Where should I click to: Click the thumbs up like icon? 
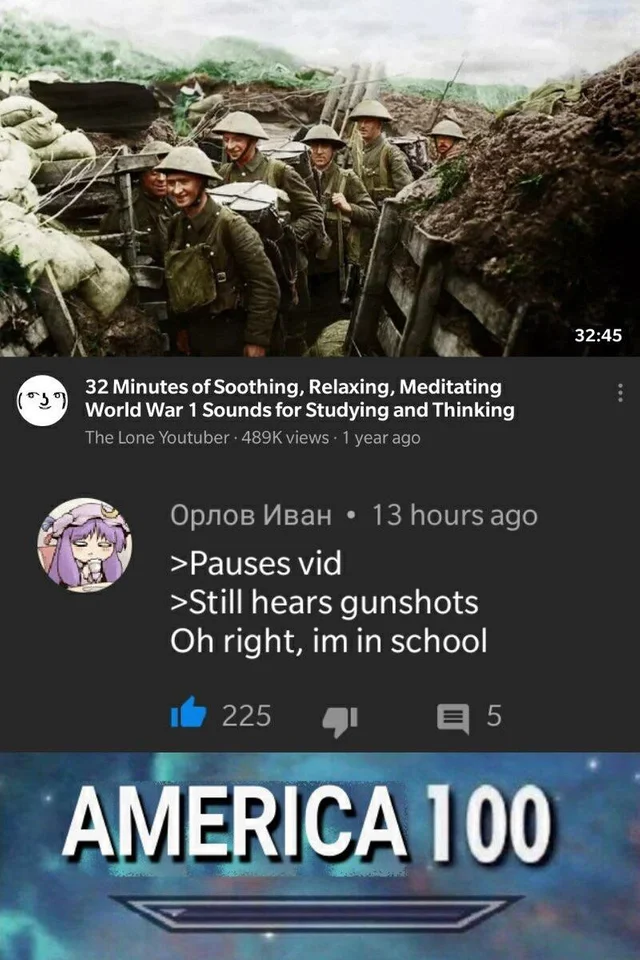click(x=188, y=712)
